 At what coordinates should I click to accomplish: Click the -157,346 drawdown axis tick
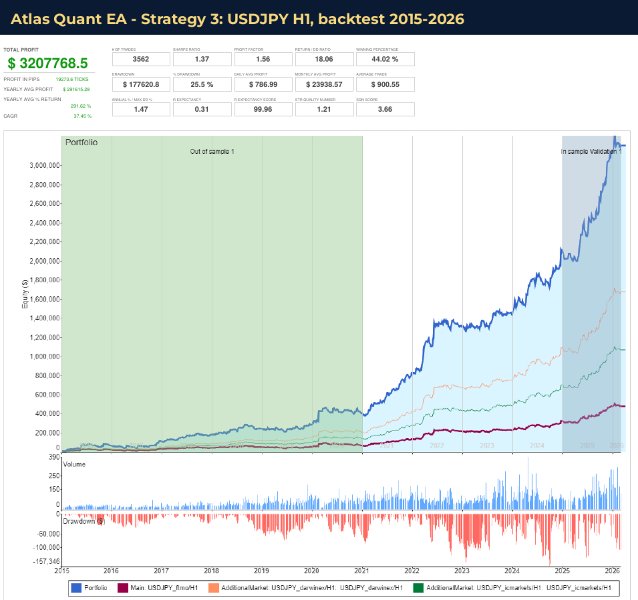pyautogui.click(x=48, y=561)
